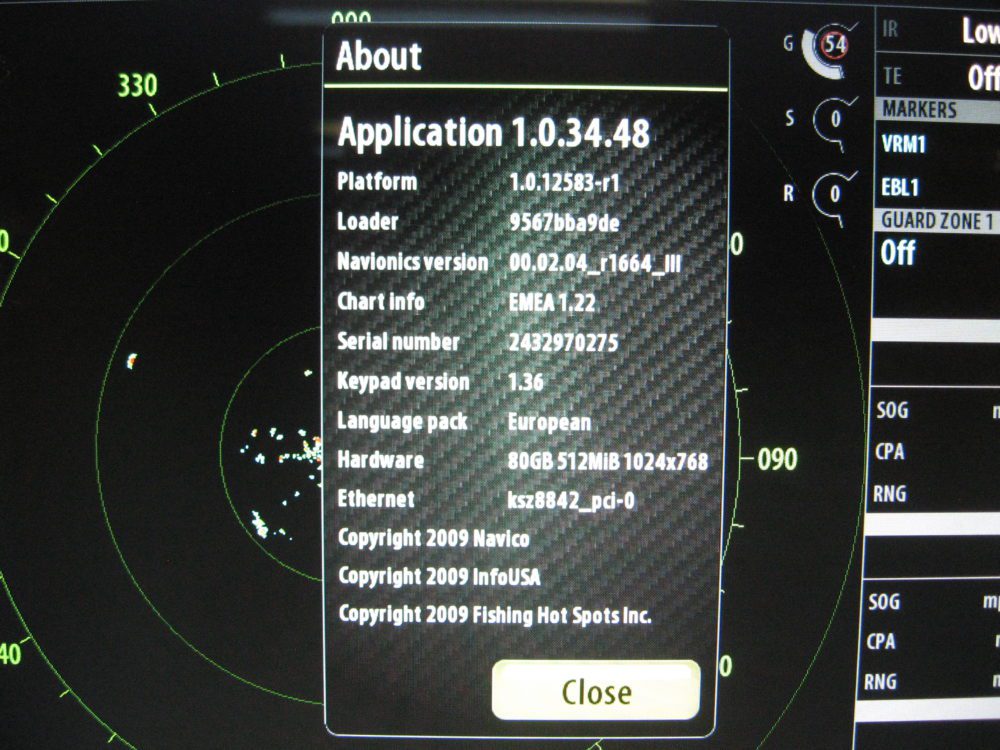Click the Navionics version label
This screenshot has width=1000, height=750.
[x=413, y=262]
